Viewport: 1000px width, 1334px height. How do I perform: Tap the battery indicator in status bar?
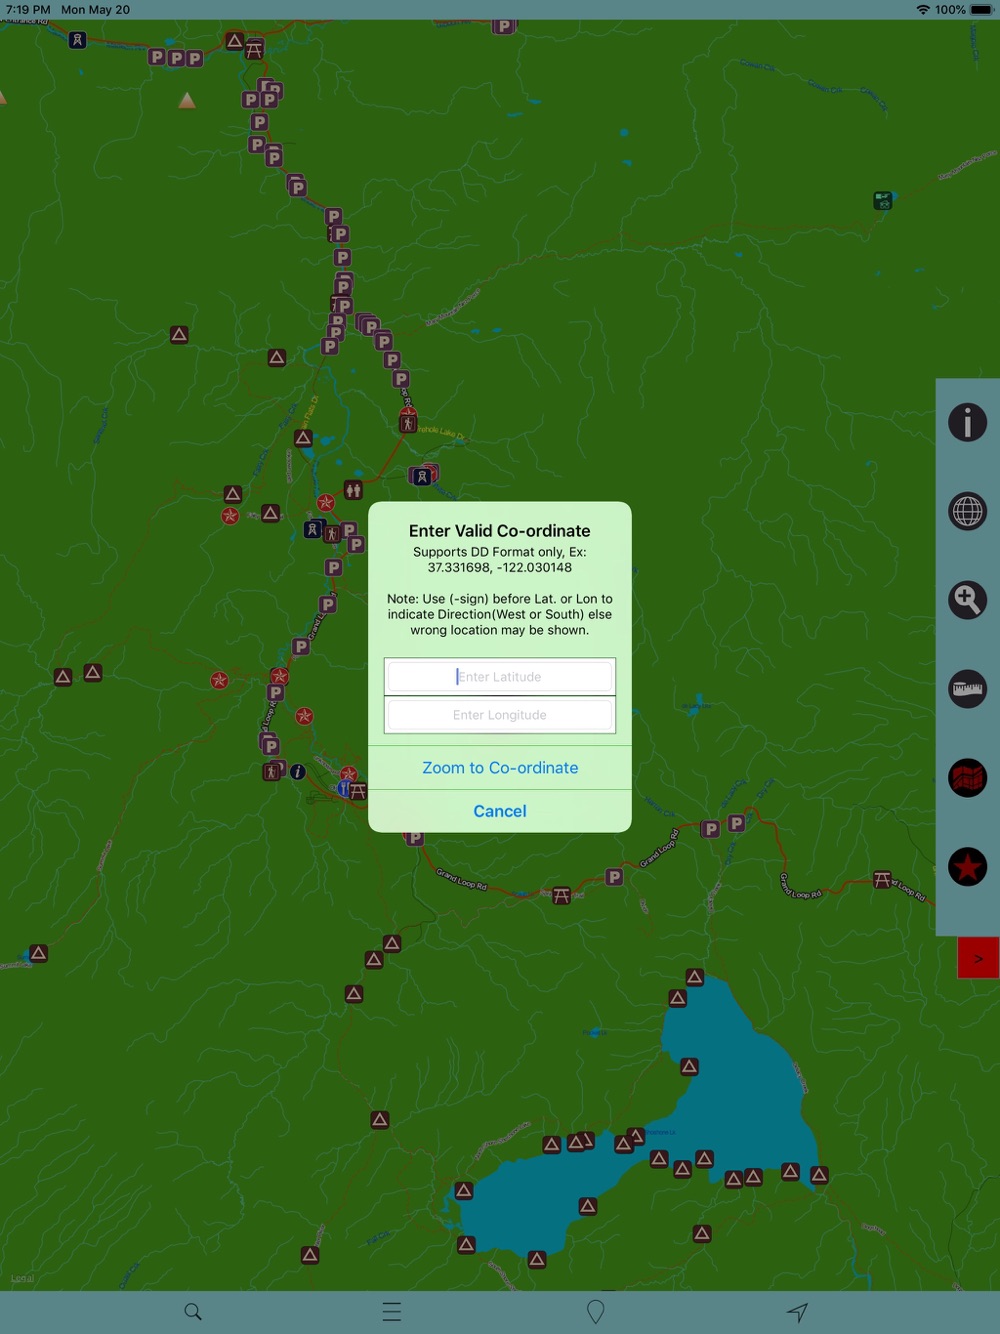point(981,10)
